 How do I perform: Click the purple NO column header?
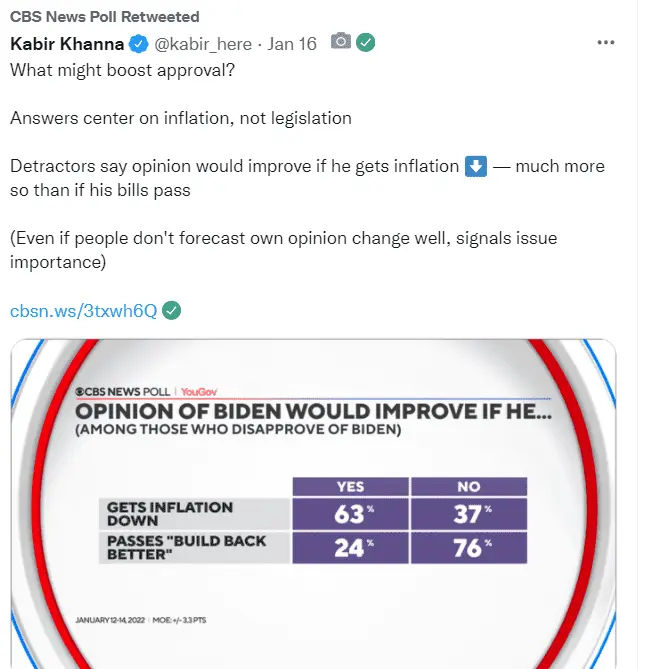click(469, 487)
